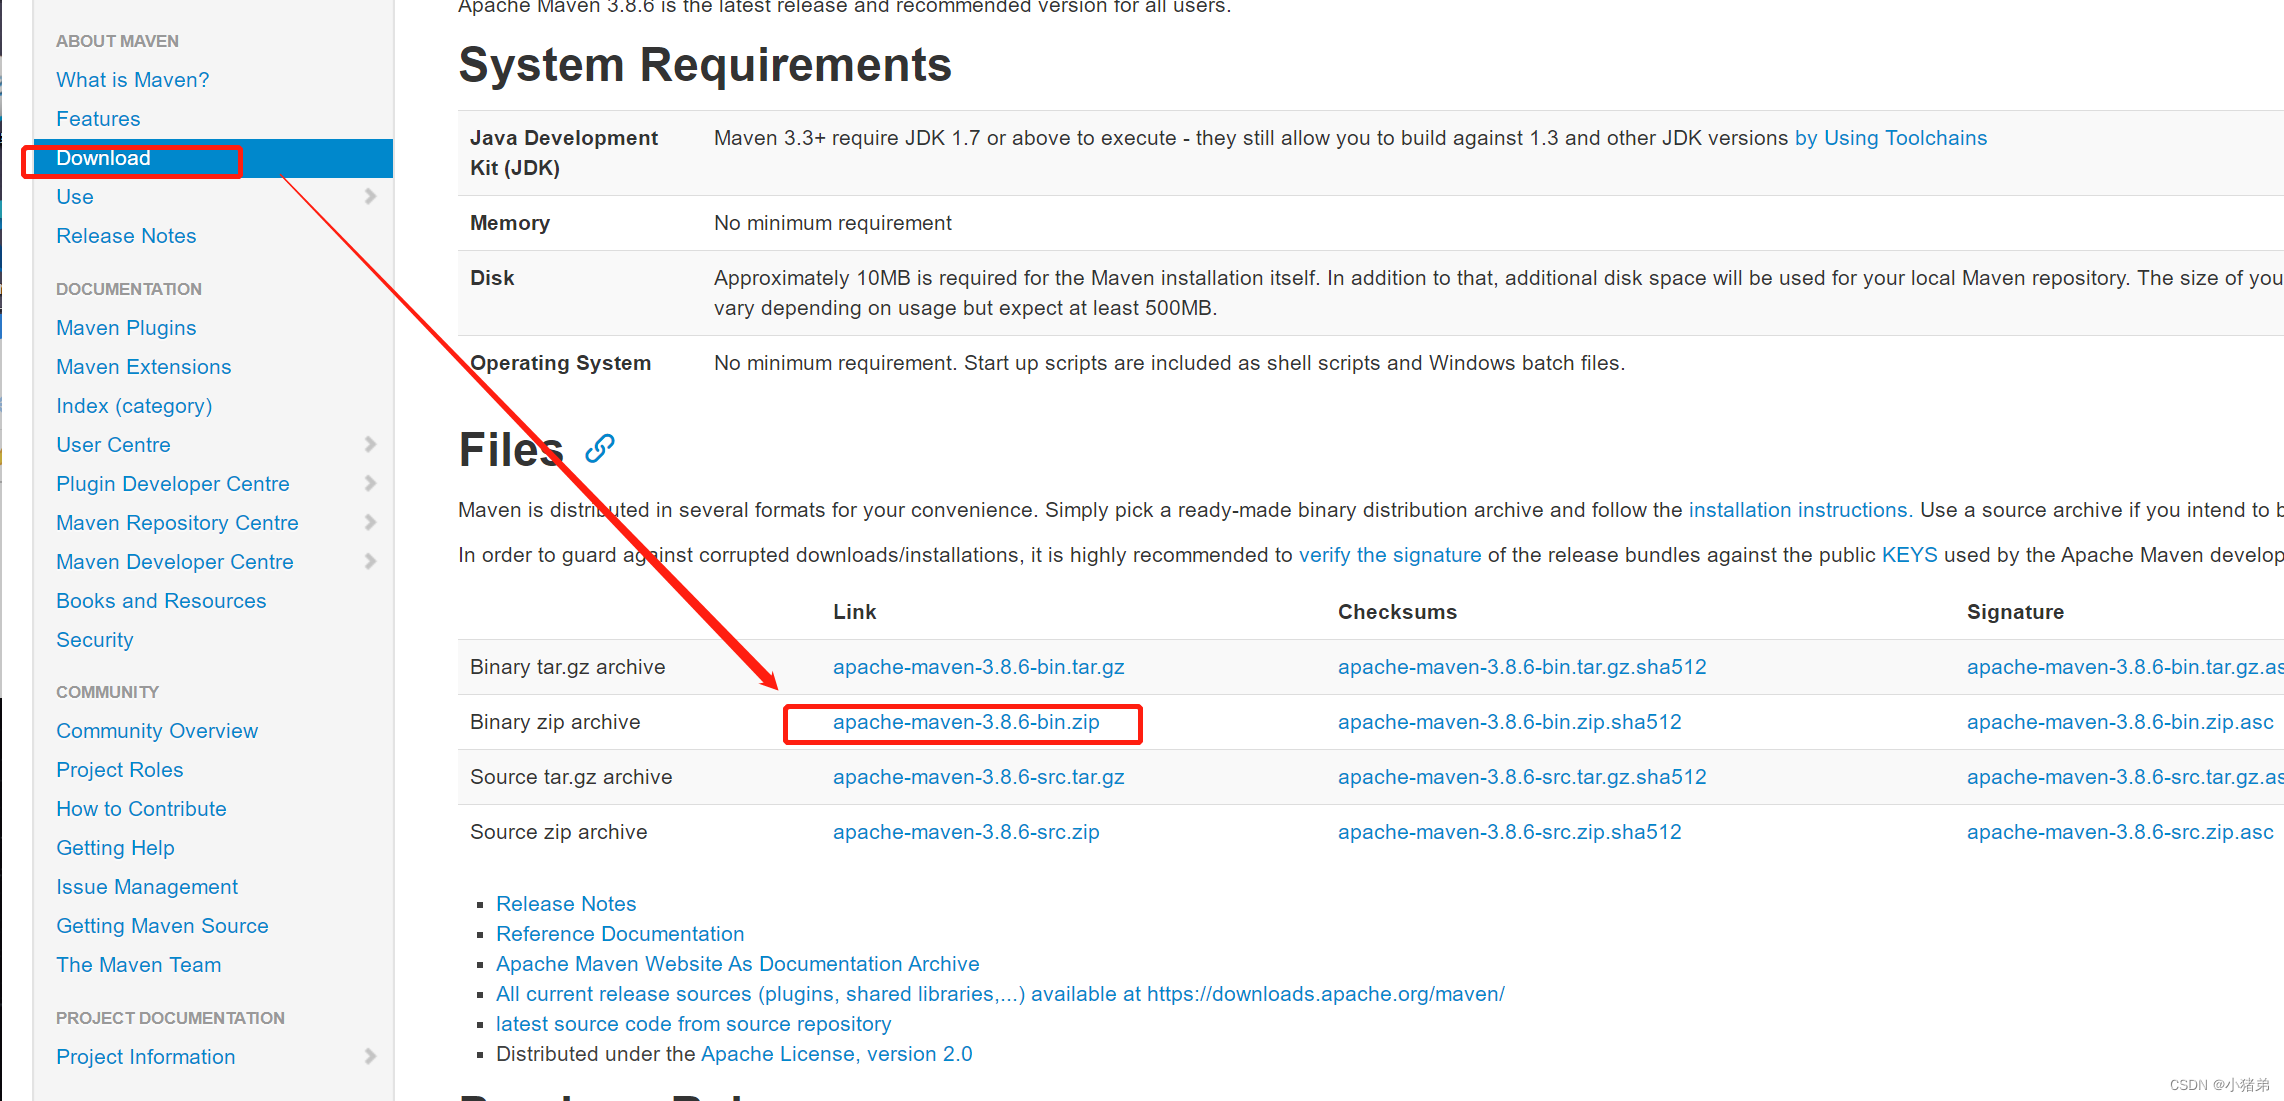
Task: Open Books and Resources
Action: click(x=161, y=601)
